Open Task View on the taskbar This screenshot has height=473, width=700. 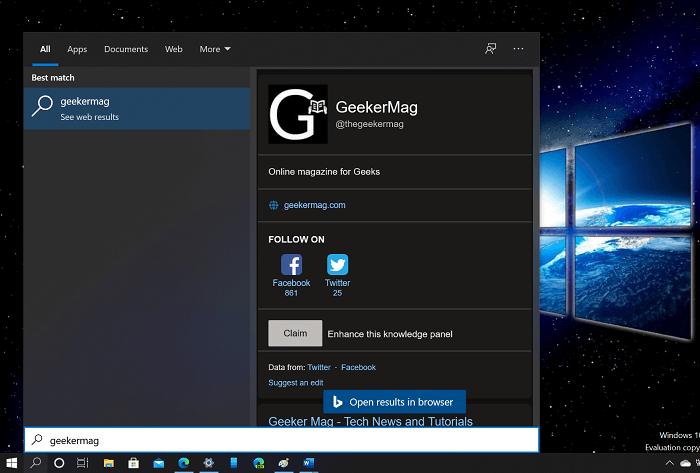pos(83,463)
